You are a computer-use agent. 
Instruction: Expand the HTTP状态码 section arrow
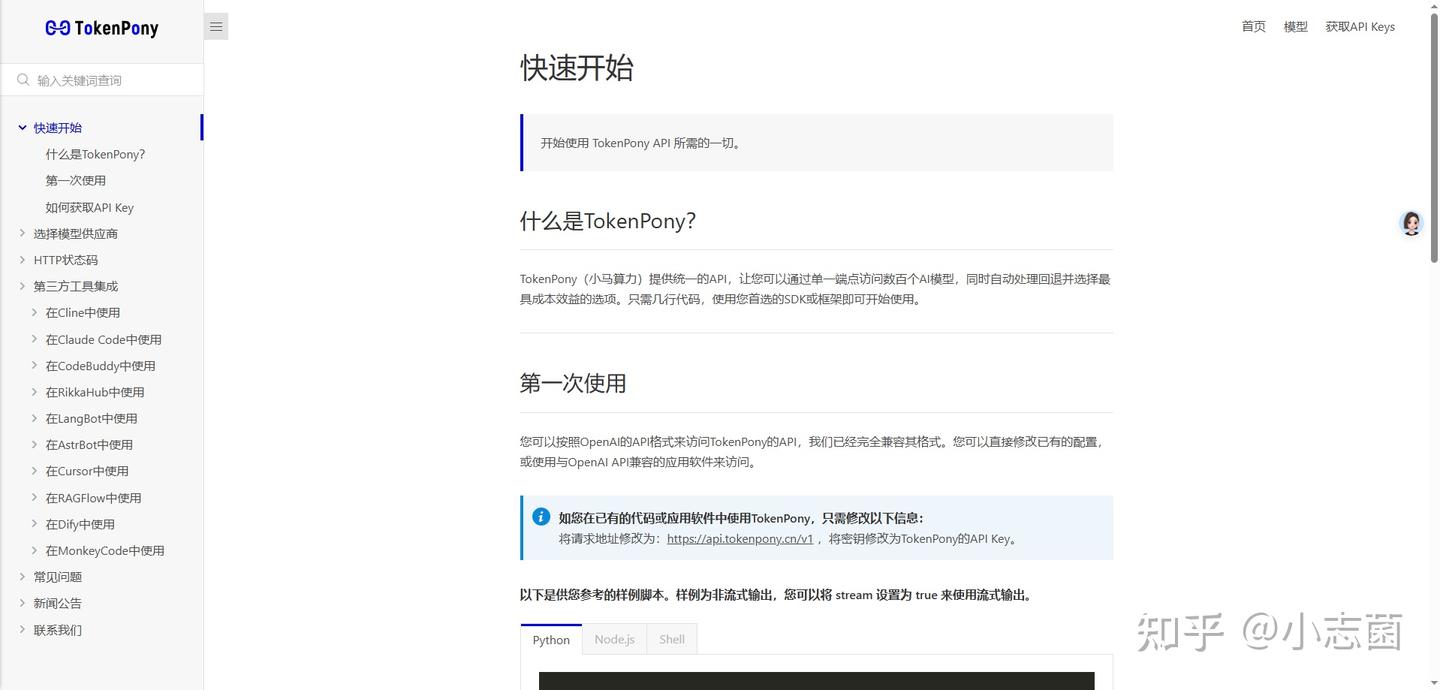click(22, 260)
